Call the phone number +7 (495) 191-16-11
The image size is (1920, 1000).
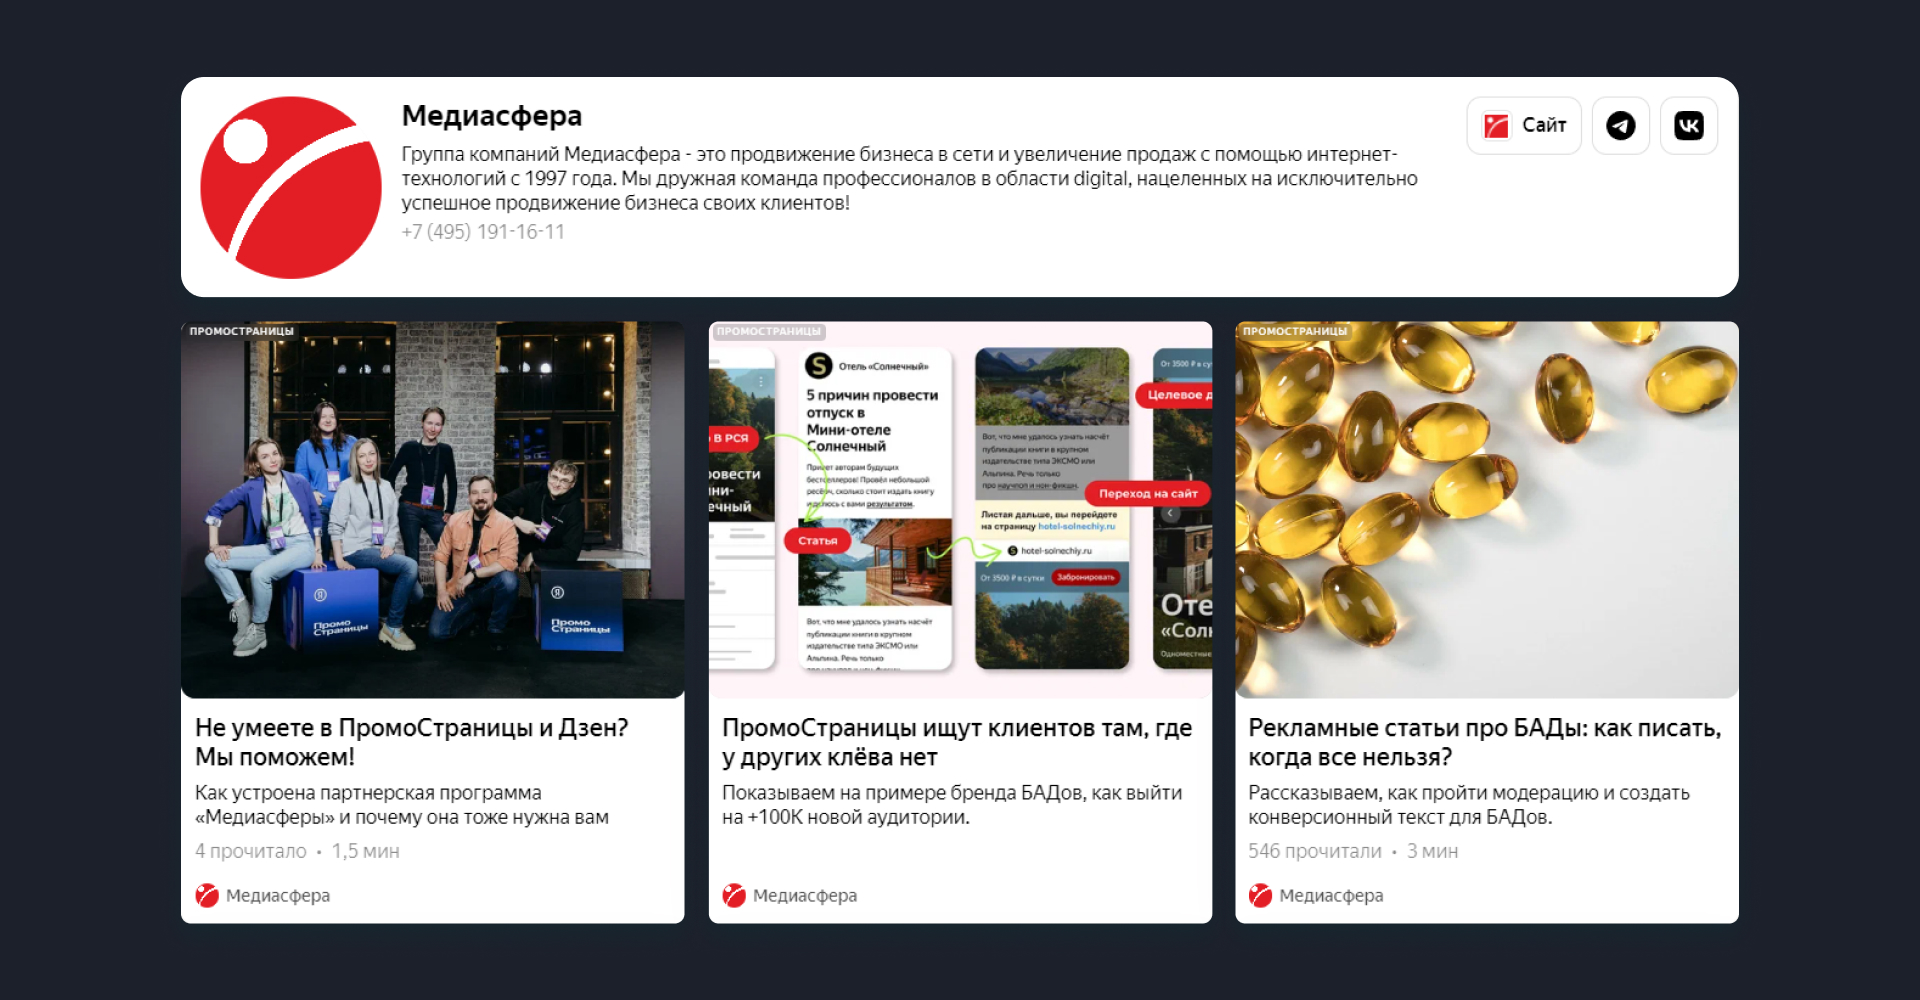coord(483,232)
